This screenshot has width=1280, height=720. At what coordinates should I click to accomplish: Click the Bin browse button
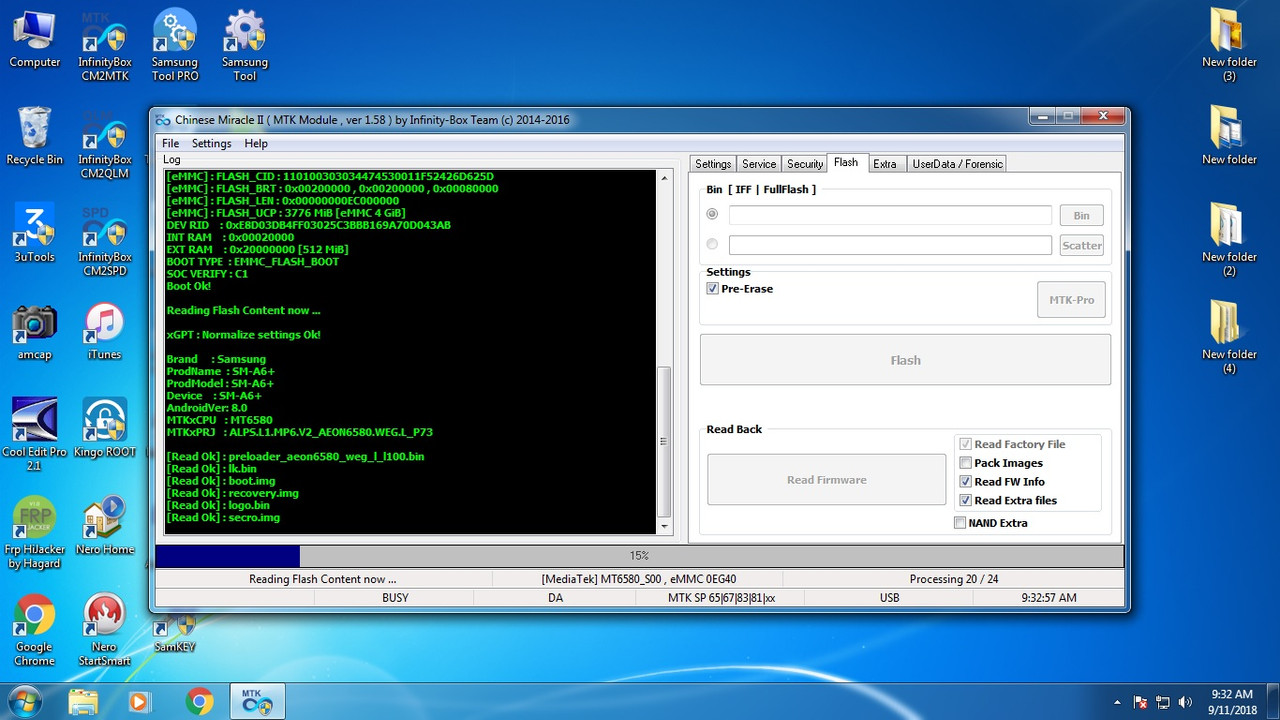(1081, 215)
